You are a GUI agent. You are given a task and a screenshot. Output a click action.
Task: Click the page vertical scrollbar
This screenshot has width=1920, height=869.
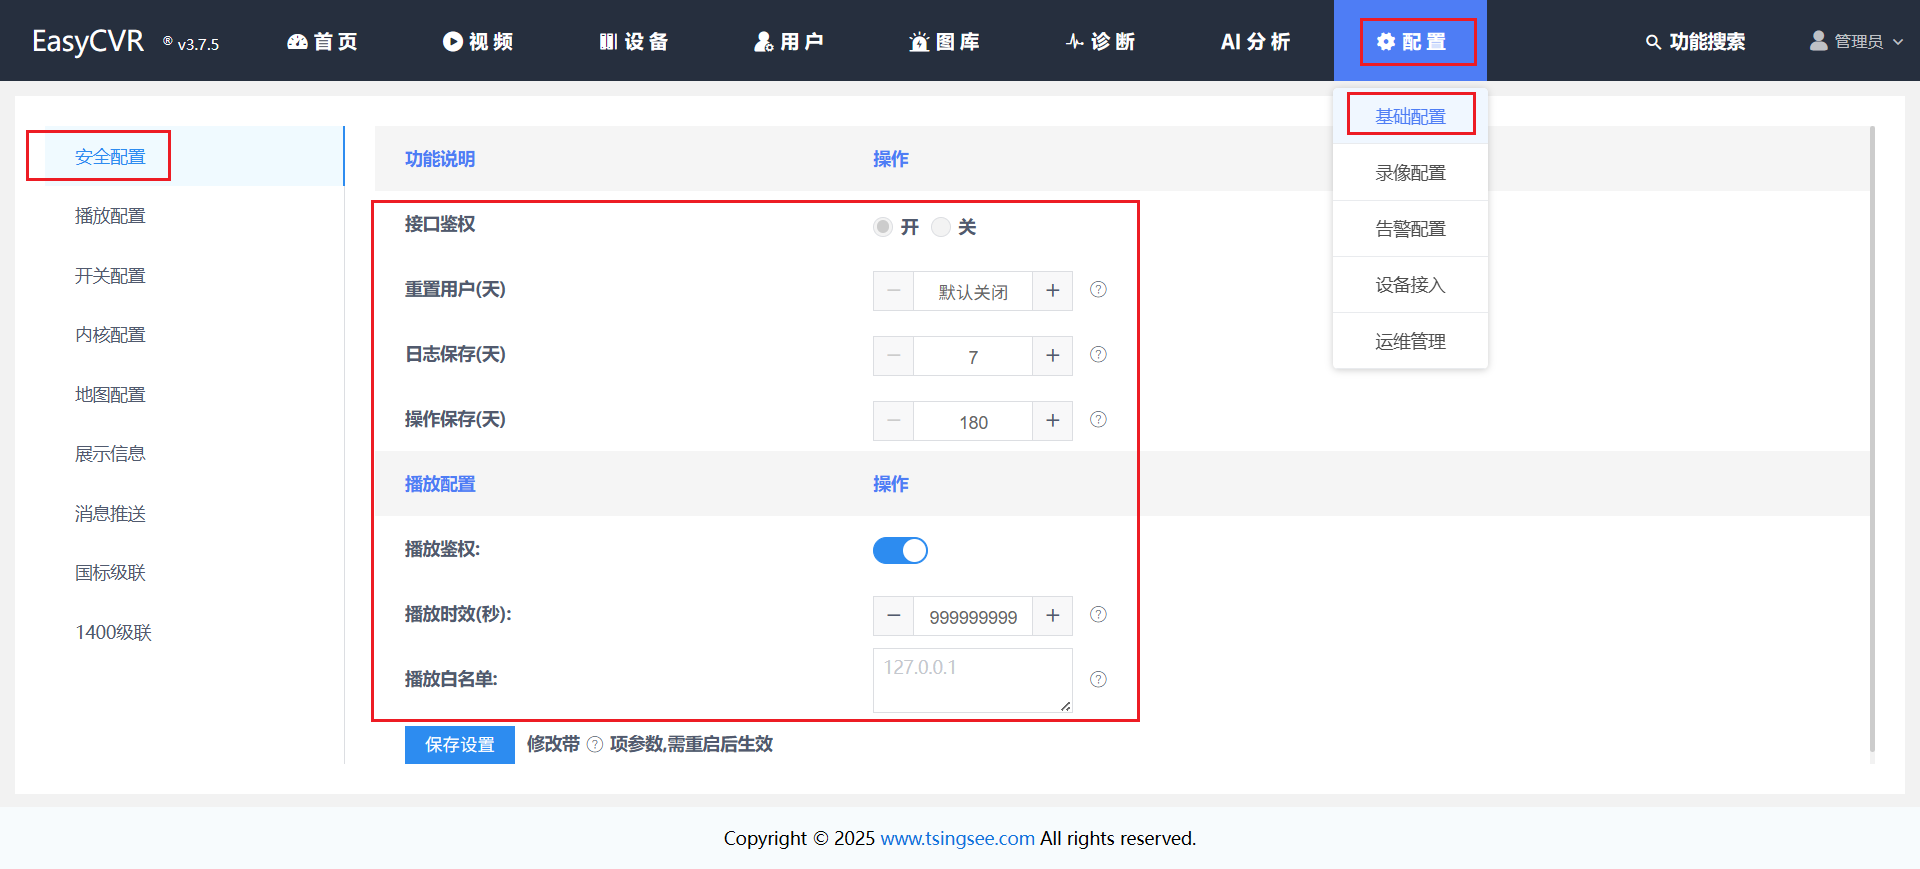click(x=1872, y=439)
